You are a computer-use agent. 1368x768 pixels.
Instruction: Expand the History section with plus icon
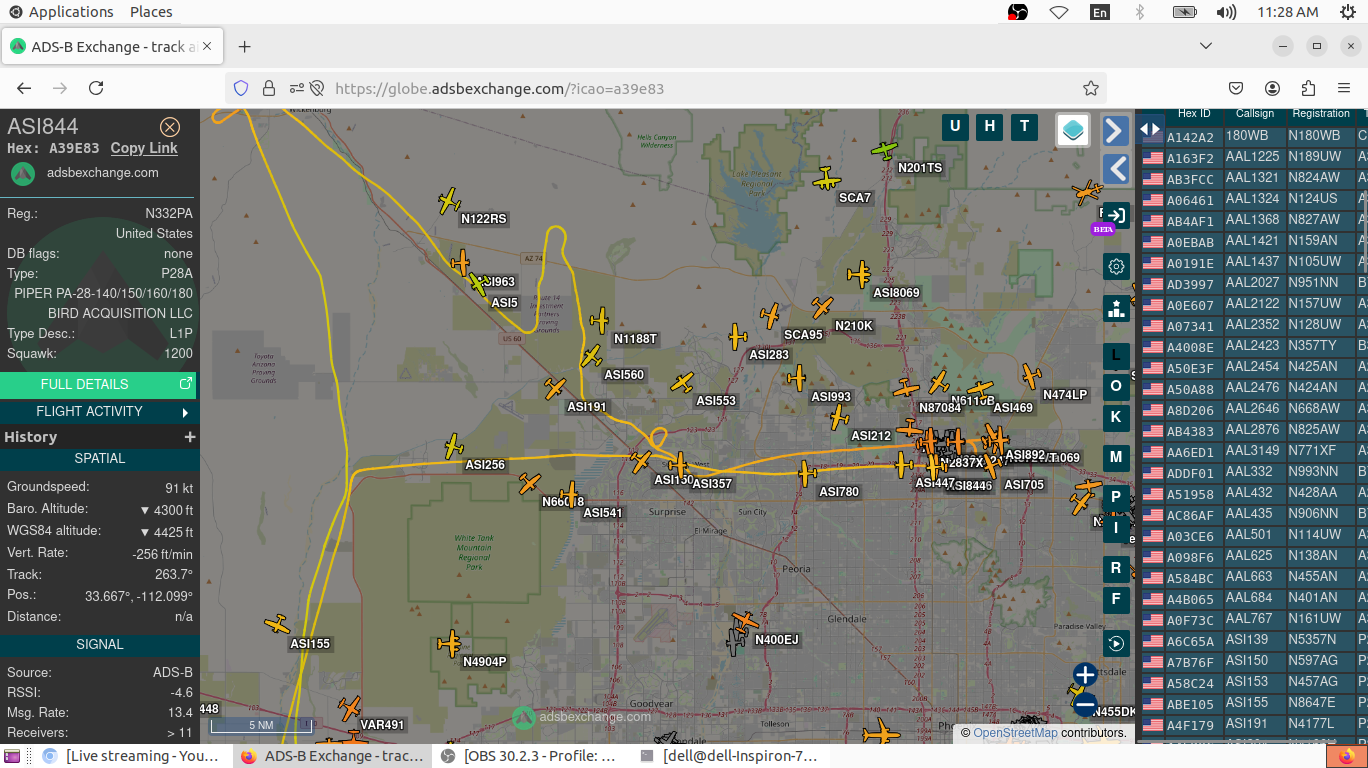pyautogui.click(x=190, y=437)
